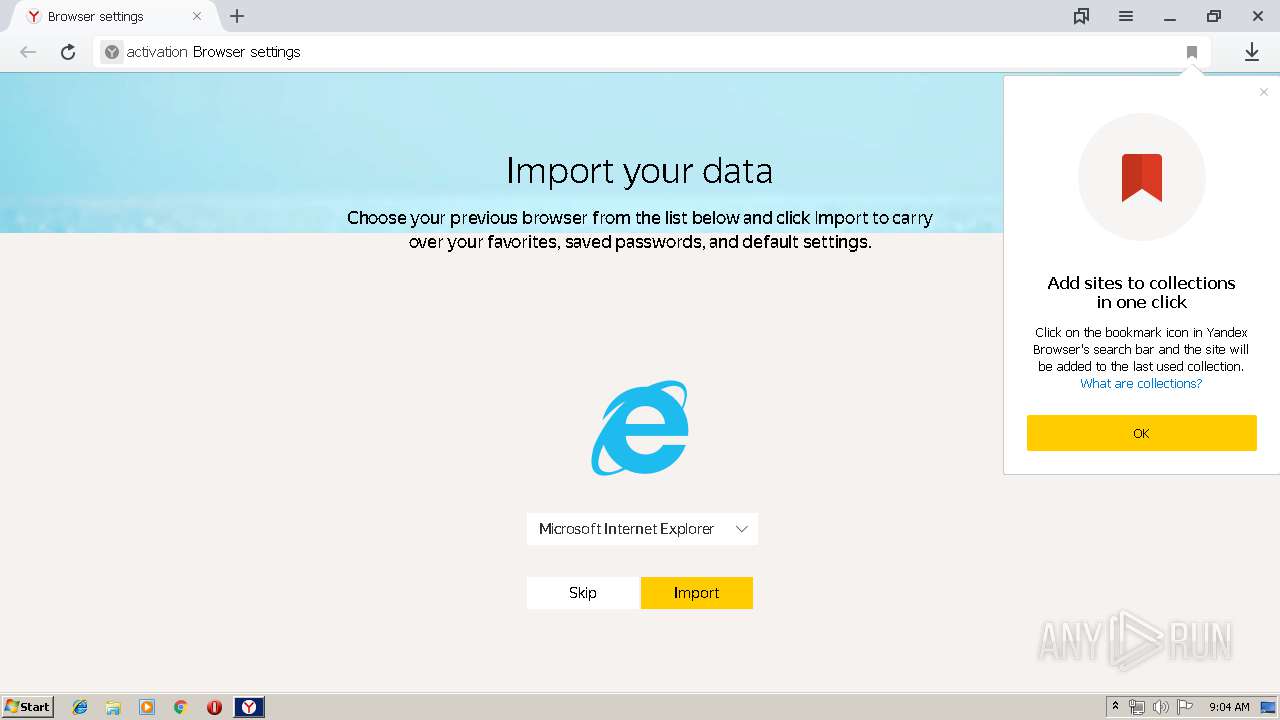Open the collections icon in the title bar
Image resolution: width=1280 pixels, height=720 pixels.
point(1081,16)
